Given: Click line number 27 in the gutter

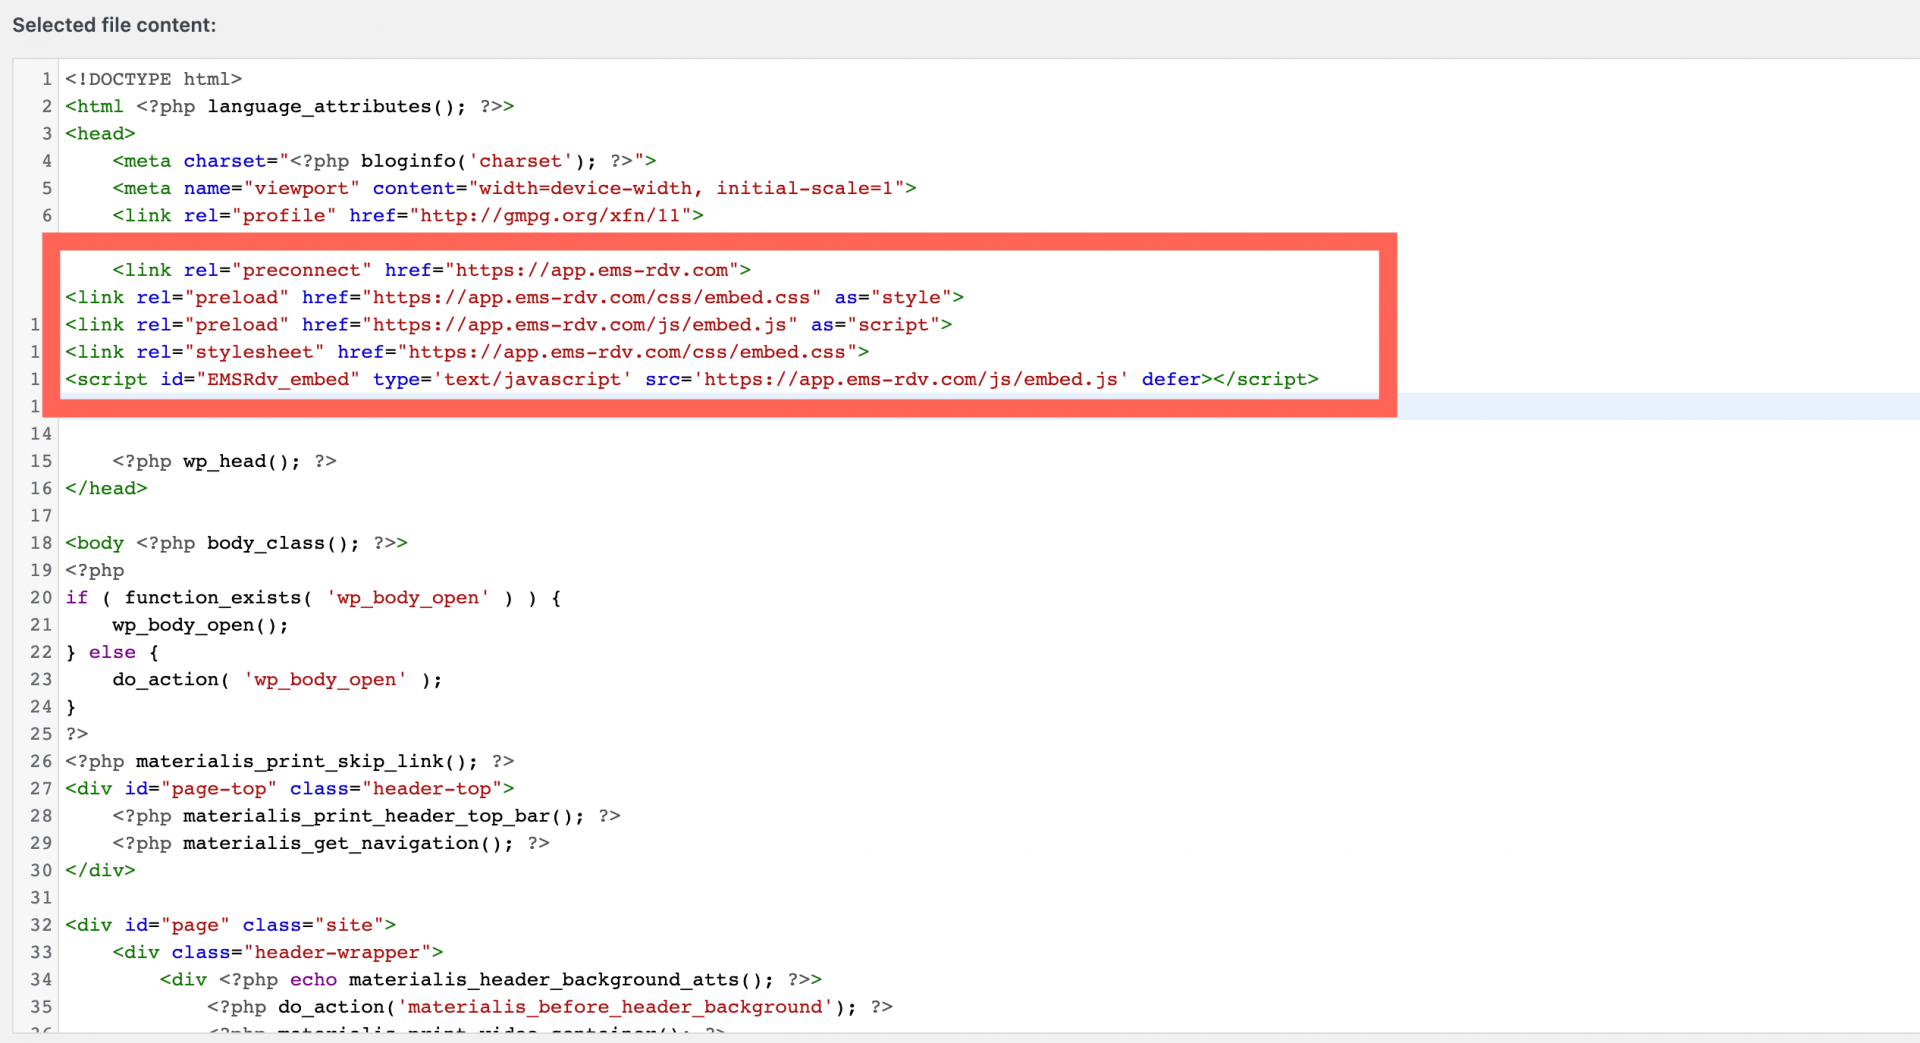Looking at the screenshot, I should tap(41, 789).
